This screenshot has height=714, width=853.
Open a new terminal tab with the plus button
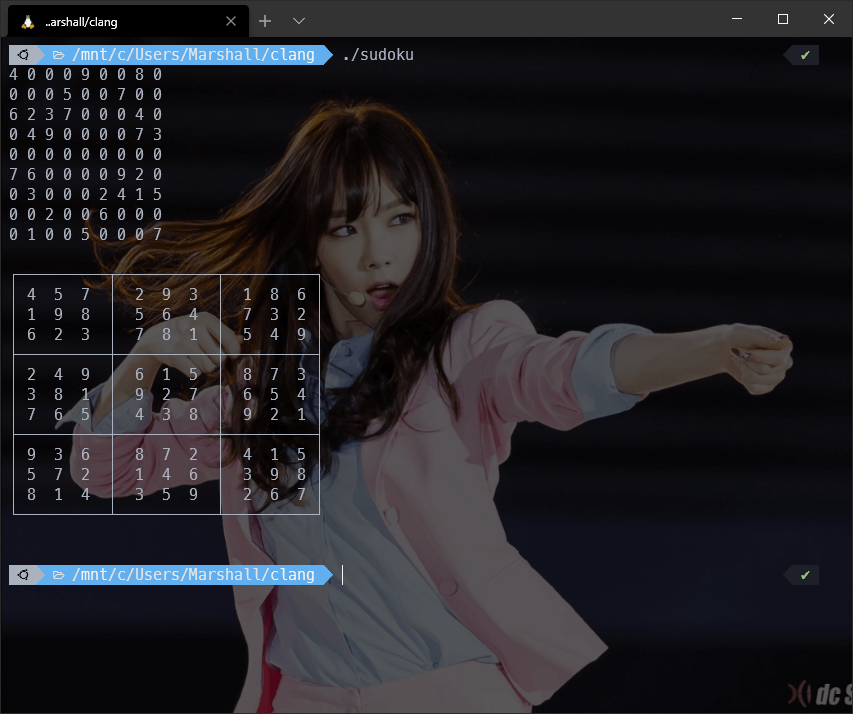pyautogui.click(x=263, y=20)
